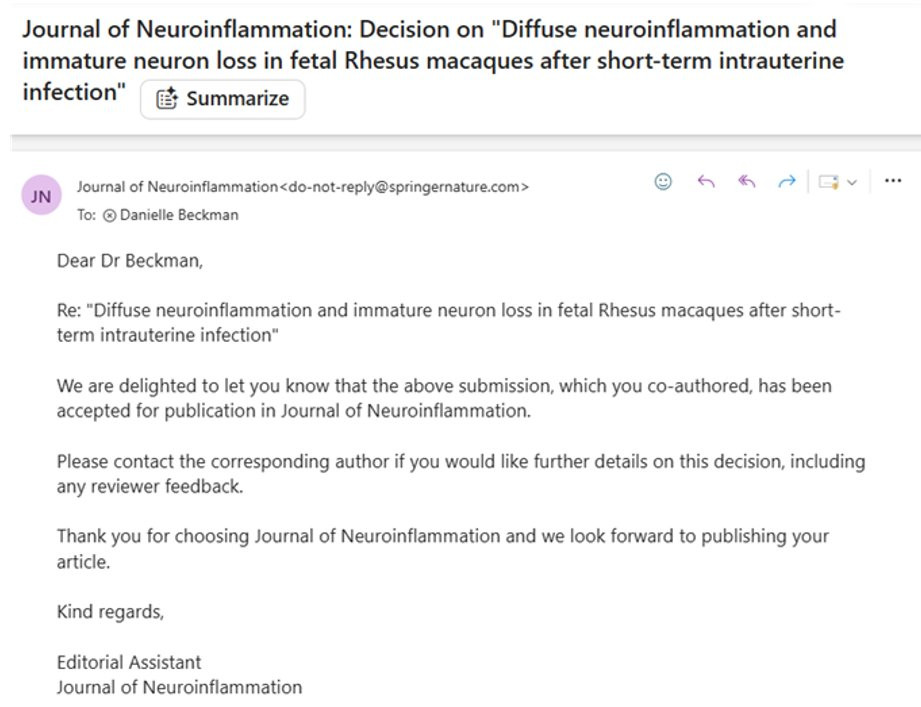This screenshot has width=921, height=707.
Task: Click the Summarize button
Action: (223, 99)
